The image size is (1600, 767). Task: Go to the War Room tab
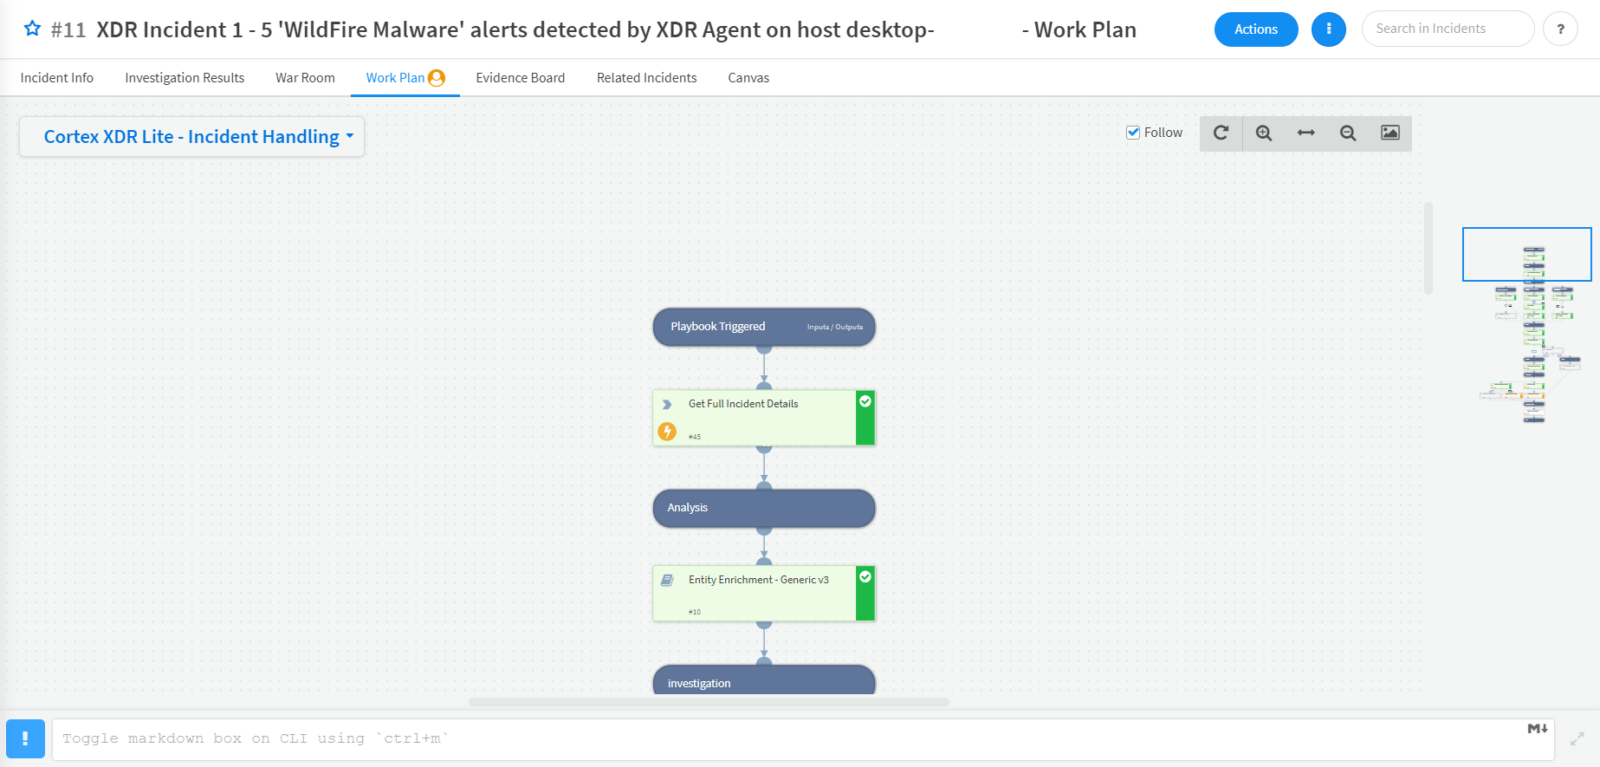tap(305, 78)
